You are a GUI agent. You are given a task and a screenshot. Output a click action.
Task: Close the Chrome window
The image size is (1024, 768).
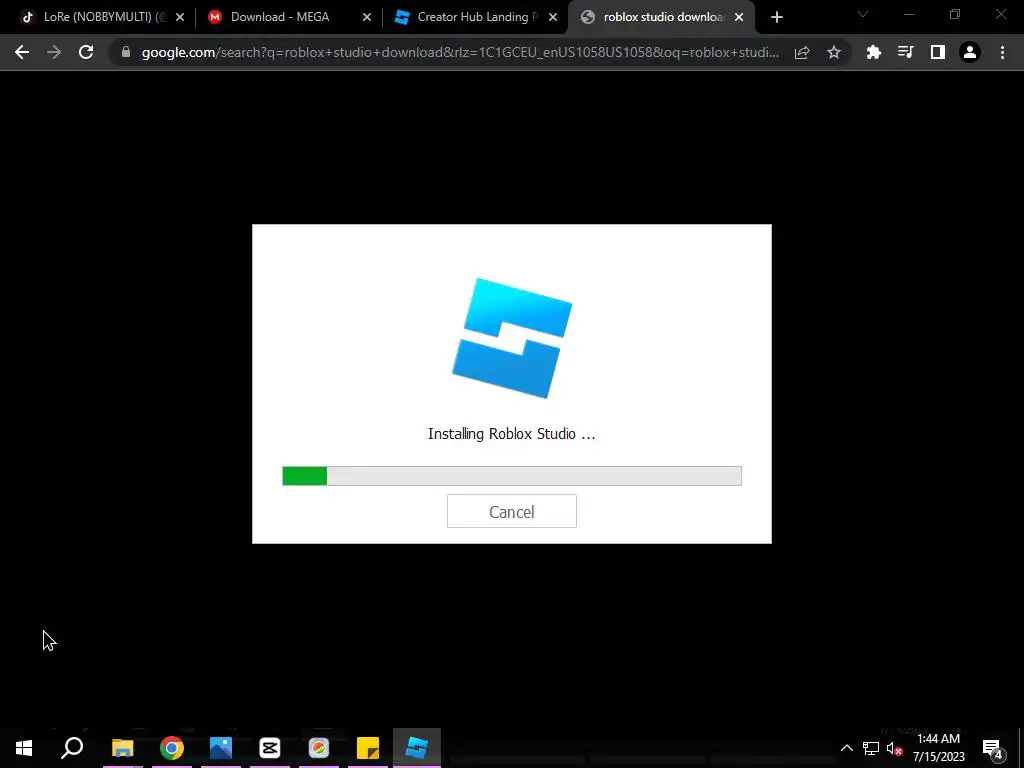tap(1000, 14)
